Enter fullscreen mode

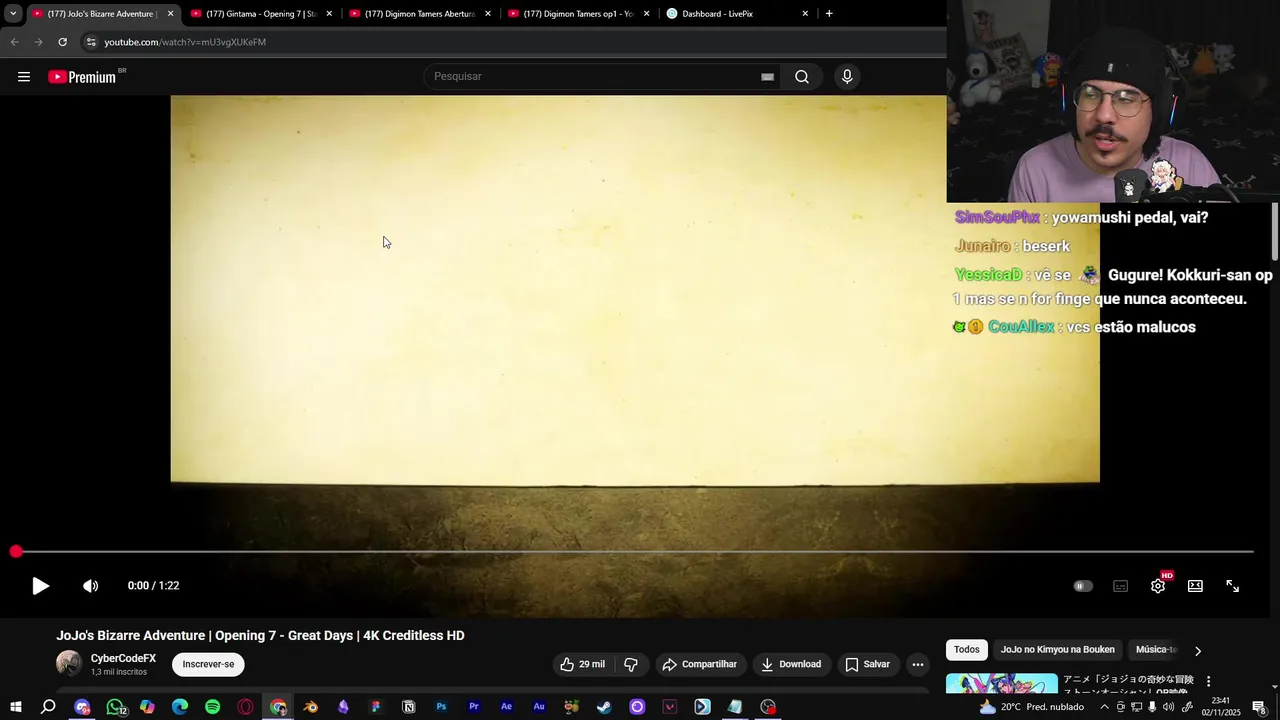tap(1233, 586)
